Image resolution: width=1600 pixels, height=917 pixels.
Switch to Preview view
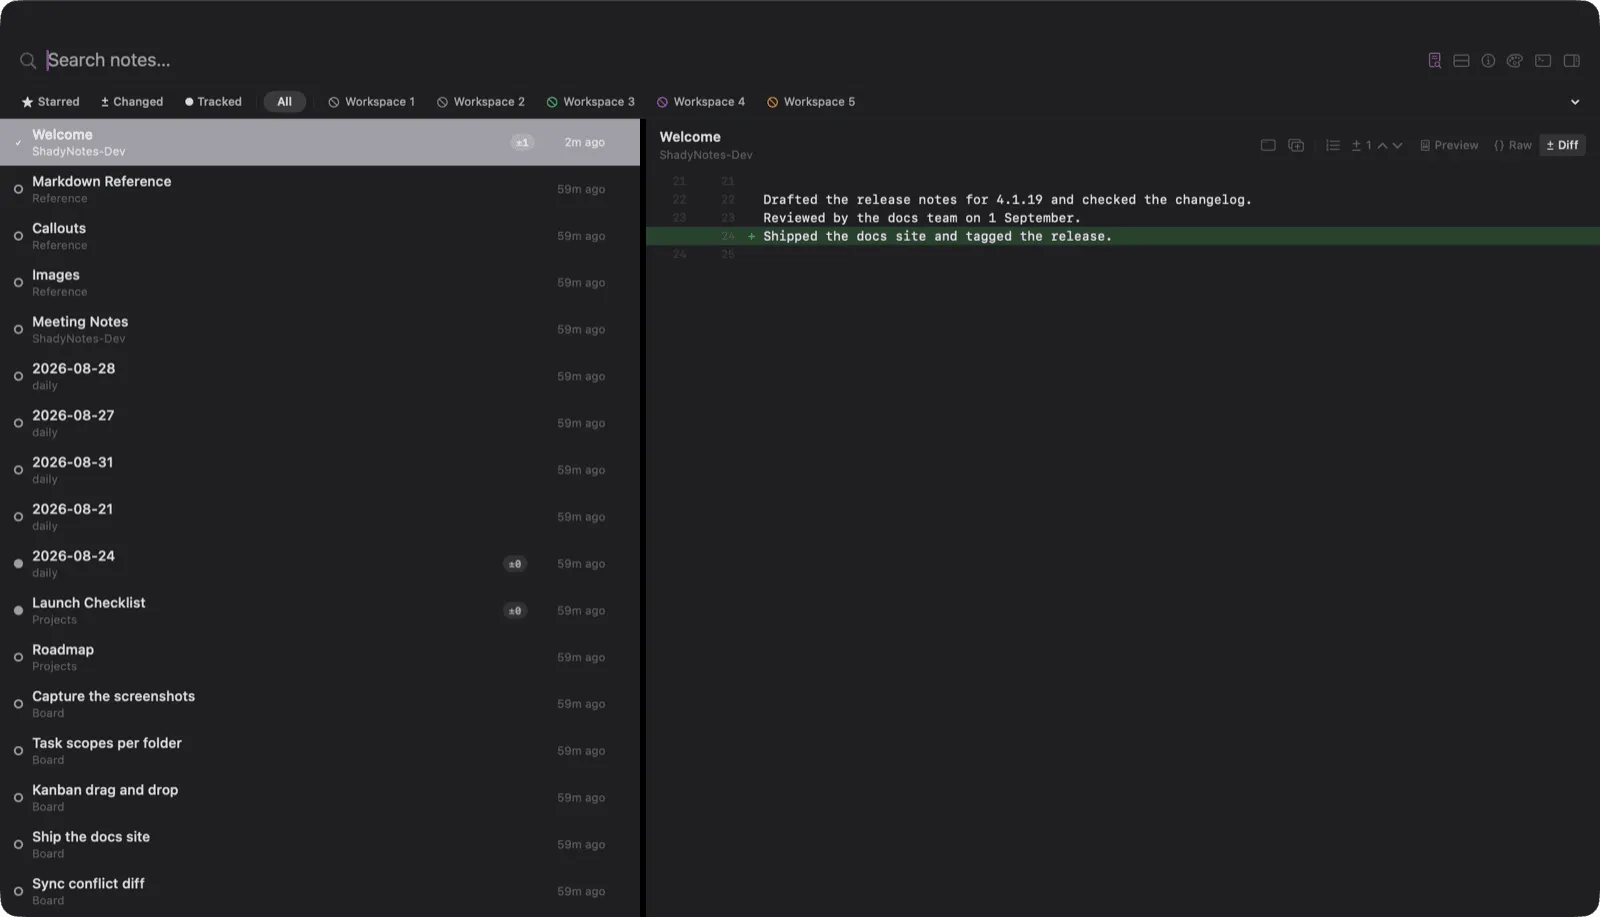pyautogui.click(x=1448, y=145)
